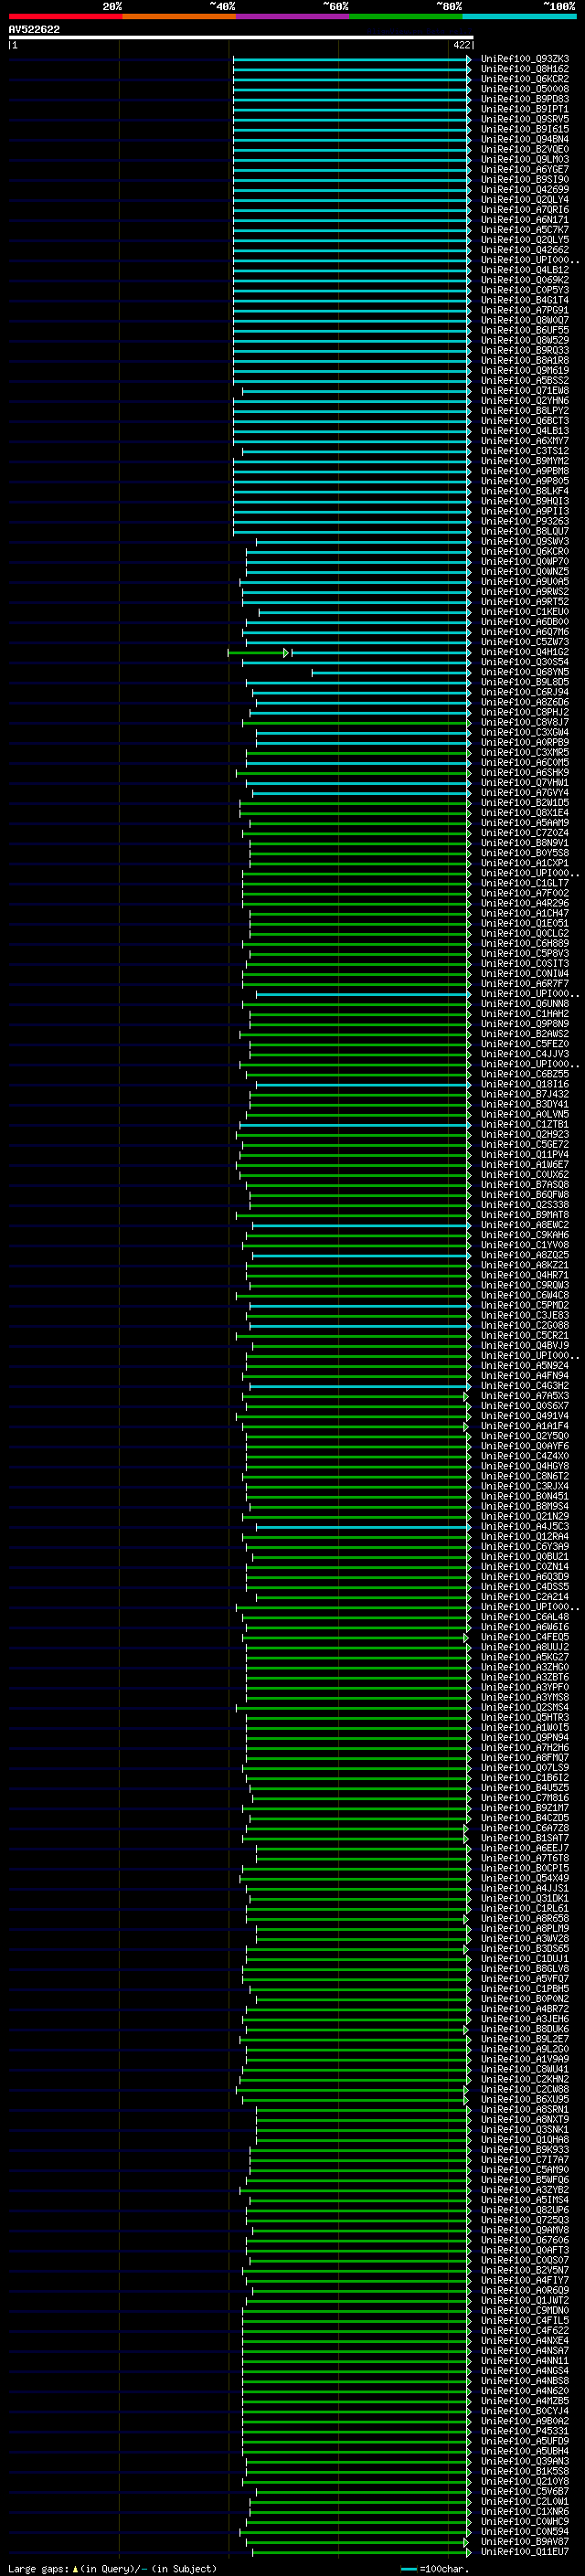Image resolution: width=585 pixels, height=2576 pixels.
Task: Open hit UniRef100_Q6KCR2
Action: [x=525, y=79]
